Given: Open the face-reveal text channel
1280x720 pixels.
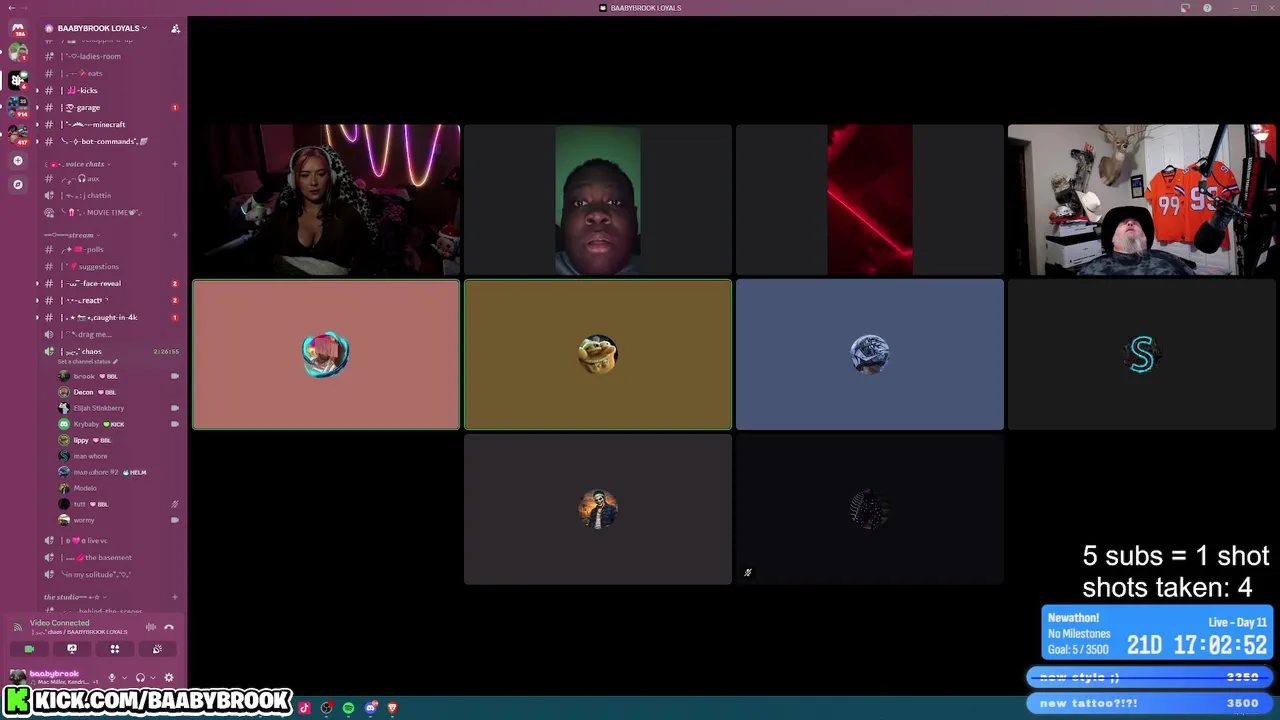Looking at the screenshot, I should (x=110, y=283).
